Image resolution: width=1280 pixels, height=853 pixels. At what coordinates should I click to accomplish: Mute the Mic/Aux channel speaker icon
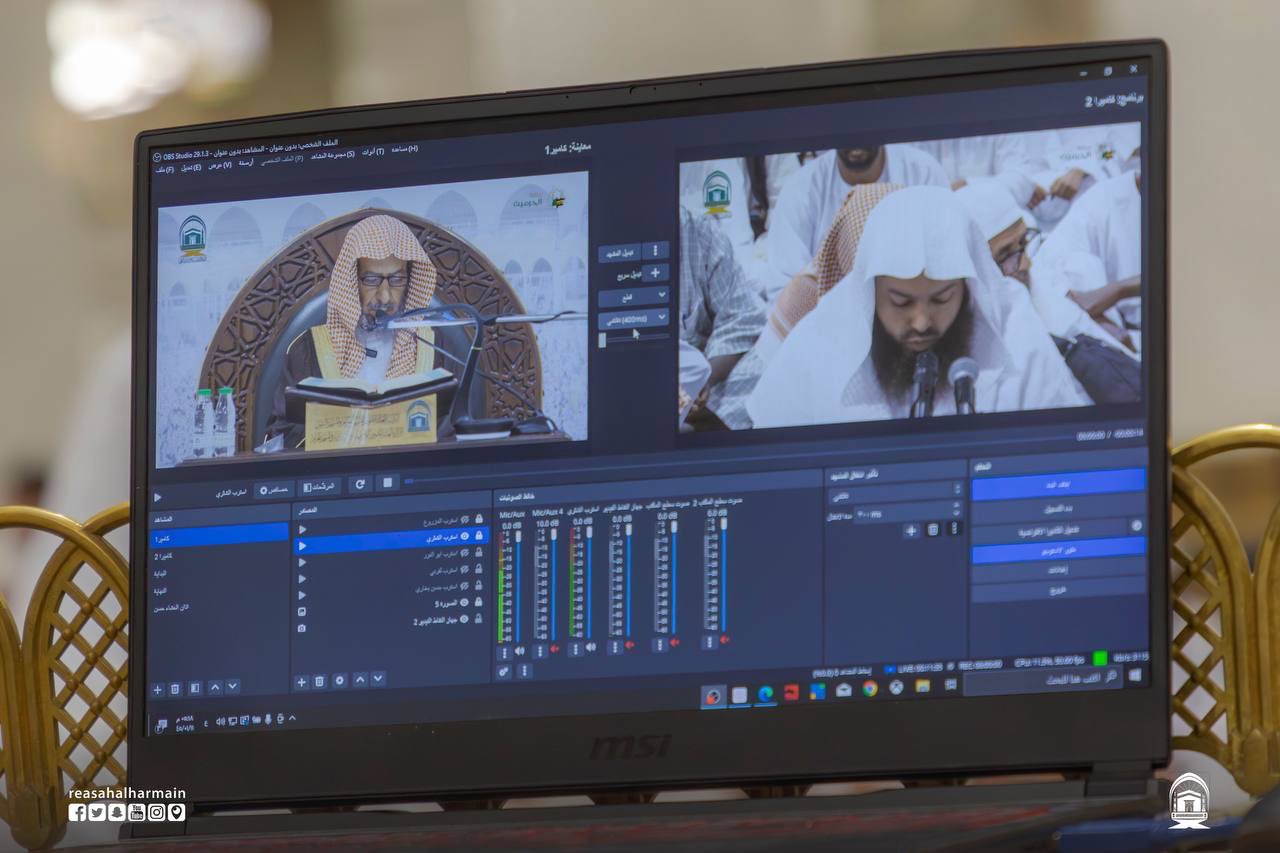point(520,651)
